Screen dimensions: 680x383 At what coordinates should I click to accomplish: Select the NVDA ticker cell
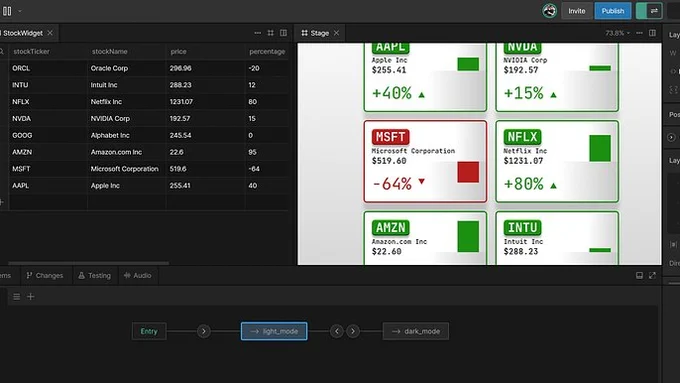click(48, 118)
